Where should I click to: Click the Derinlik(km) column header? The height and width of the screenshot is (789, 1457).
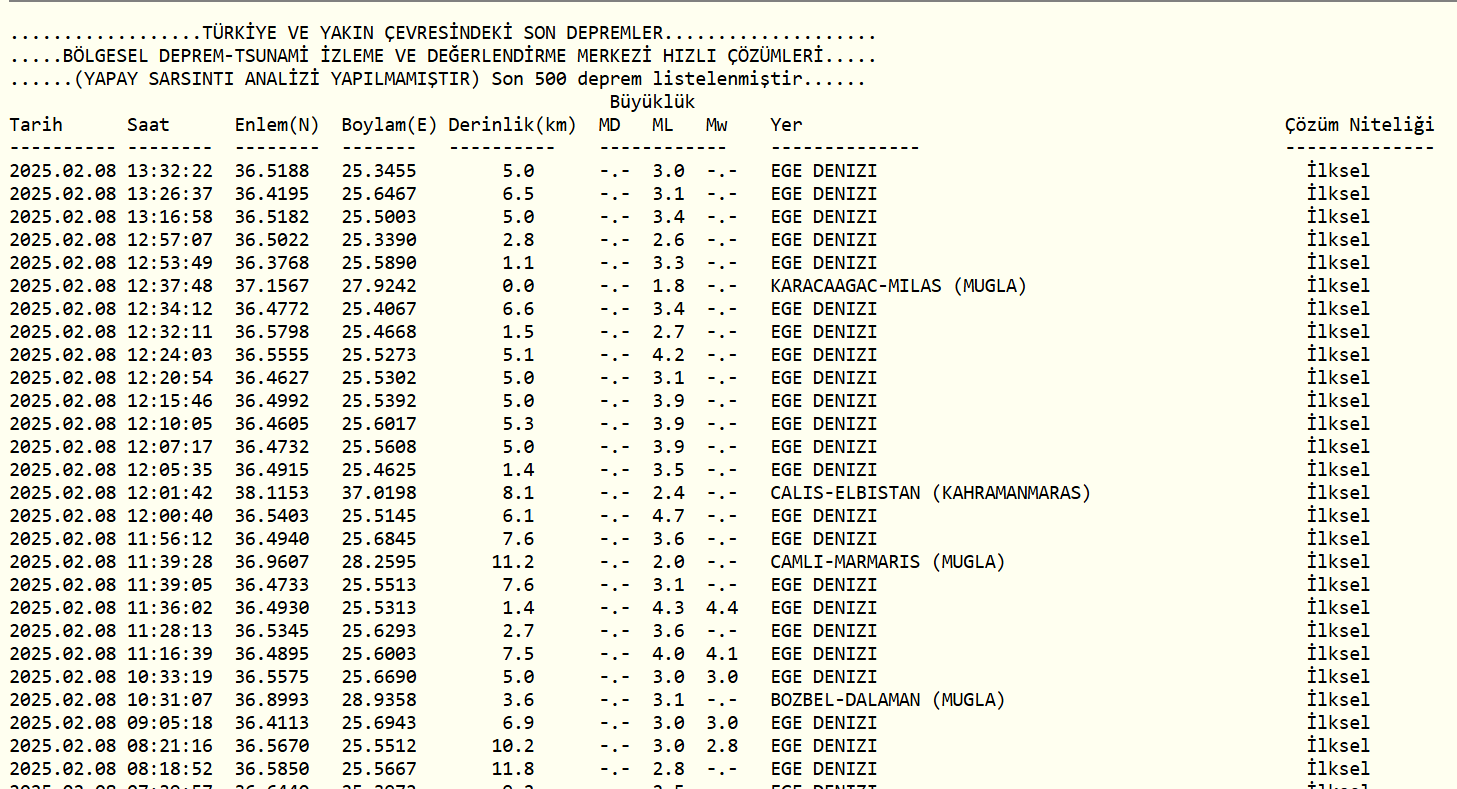click(x=512, y=125)
